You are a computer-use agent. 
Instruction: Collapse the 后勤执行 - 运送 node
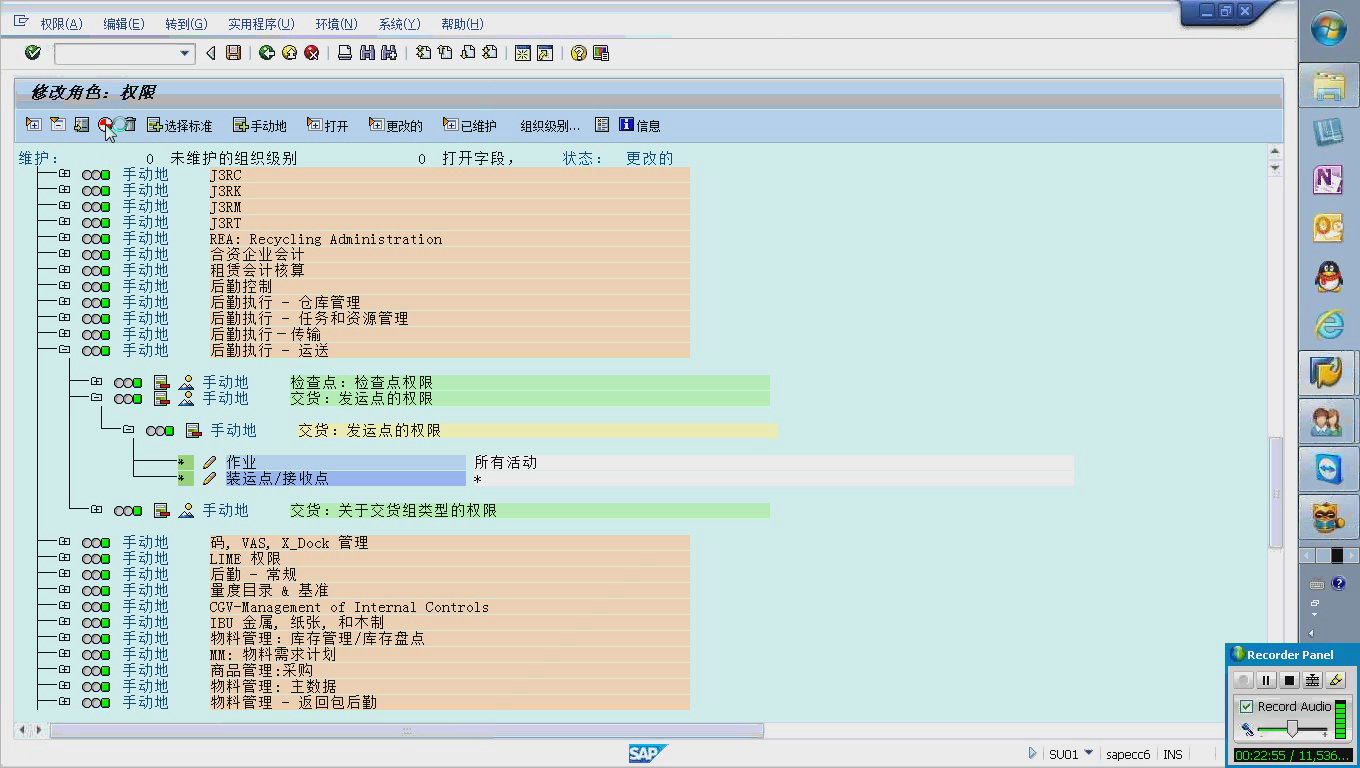(x=64, y=350)
